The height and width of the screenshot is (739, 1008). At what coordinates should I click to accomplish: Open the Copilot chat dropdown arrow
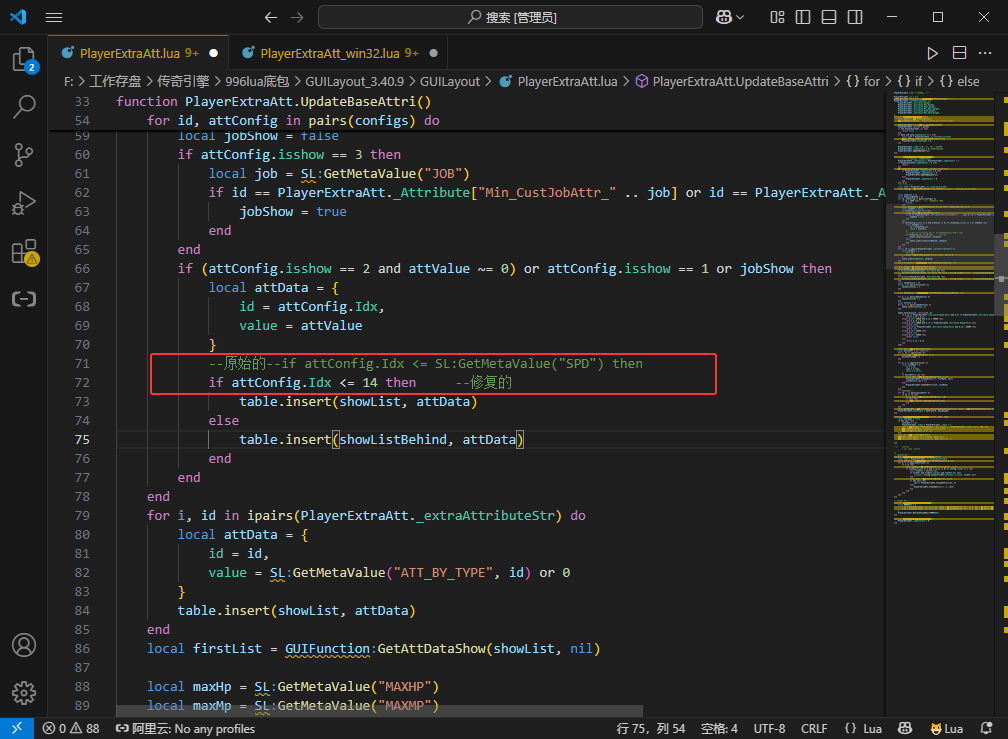coord(741,18)
